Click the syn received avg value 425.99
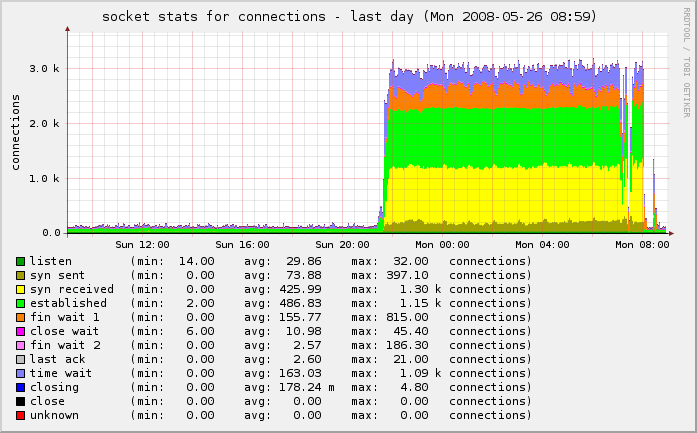The height and width of the screenshot is (433, 697). 300,289
